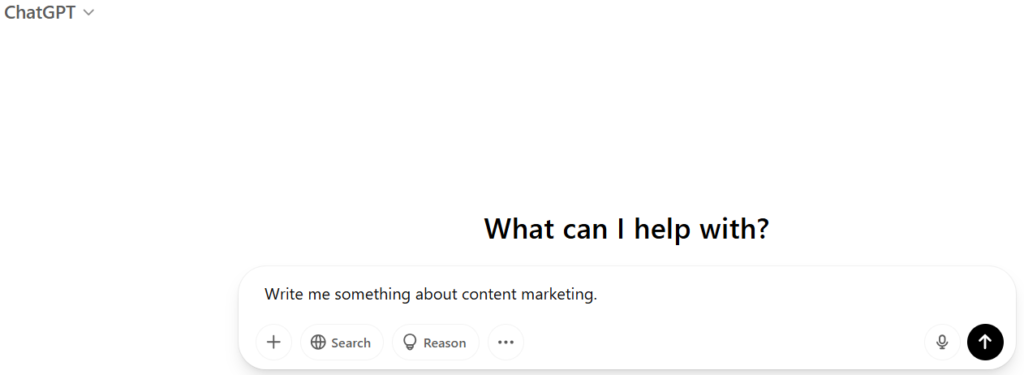Click the small chevron beside the ChatGPT title
Screen dimensions: 1024x375
click(89, 12)
